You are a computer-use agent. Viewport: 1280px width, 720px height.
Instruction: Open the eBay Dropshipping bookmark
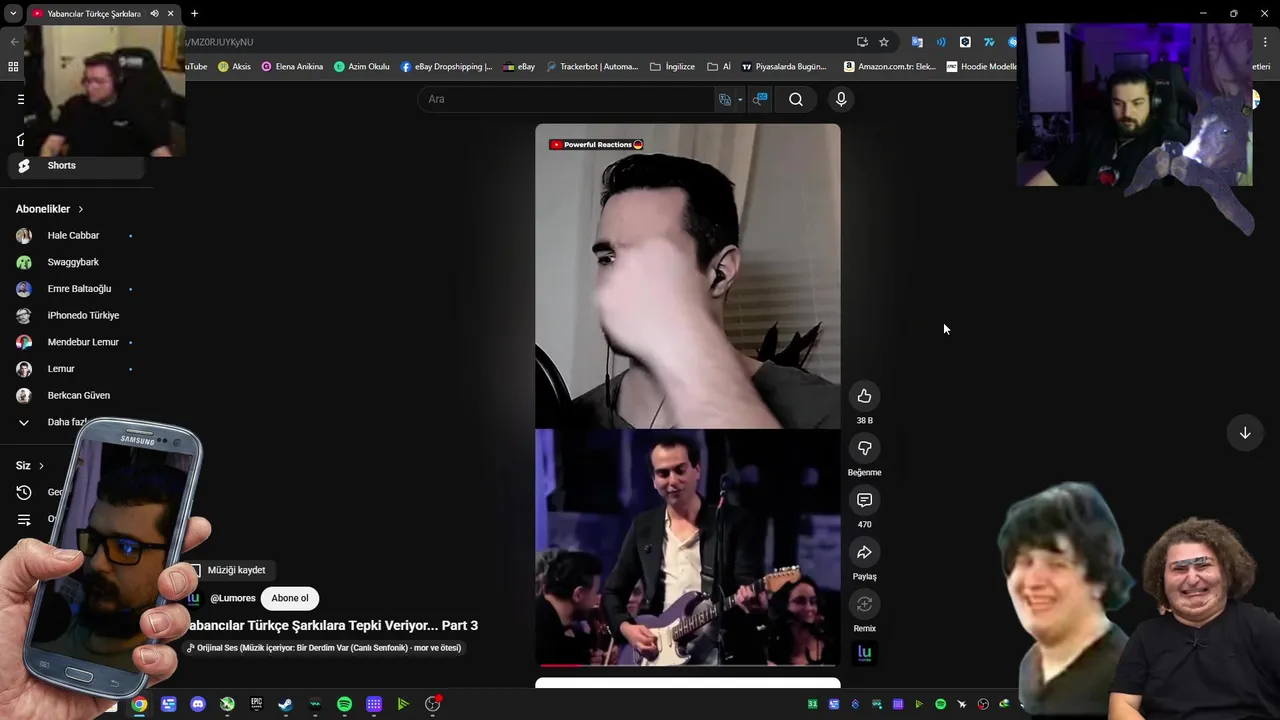pyautogui.click(x=447, y=67)
